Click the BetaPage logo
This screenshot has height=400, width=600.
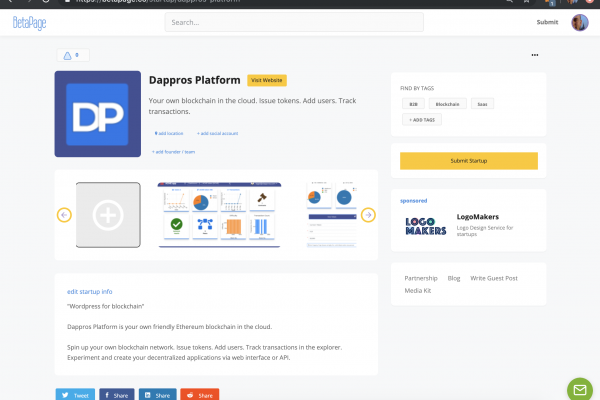pos(29,23)
